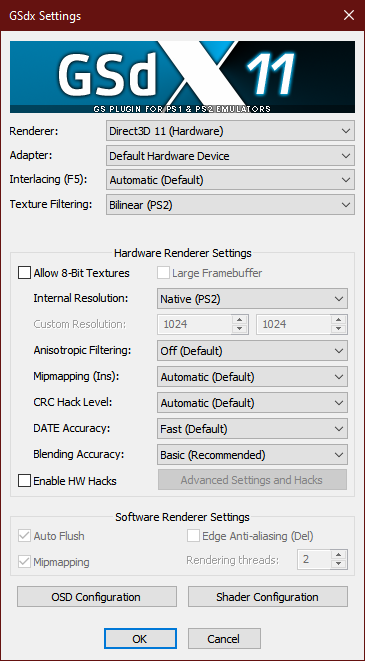Open the Mipmapping (Ins) dropdown

pos(252,377)
